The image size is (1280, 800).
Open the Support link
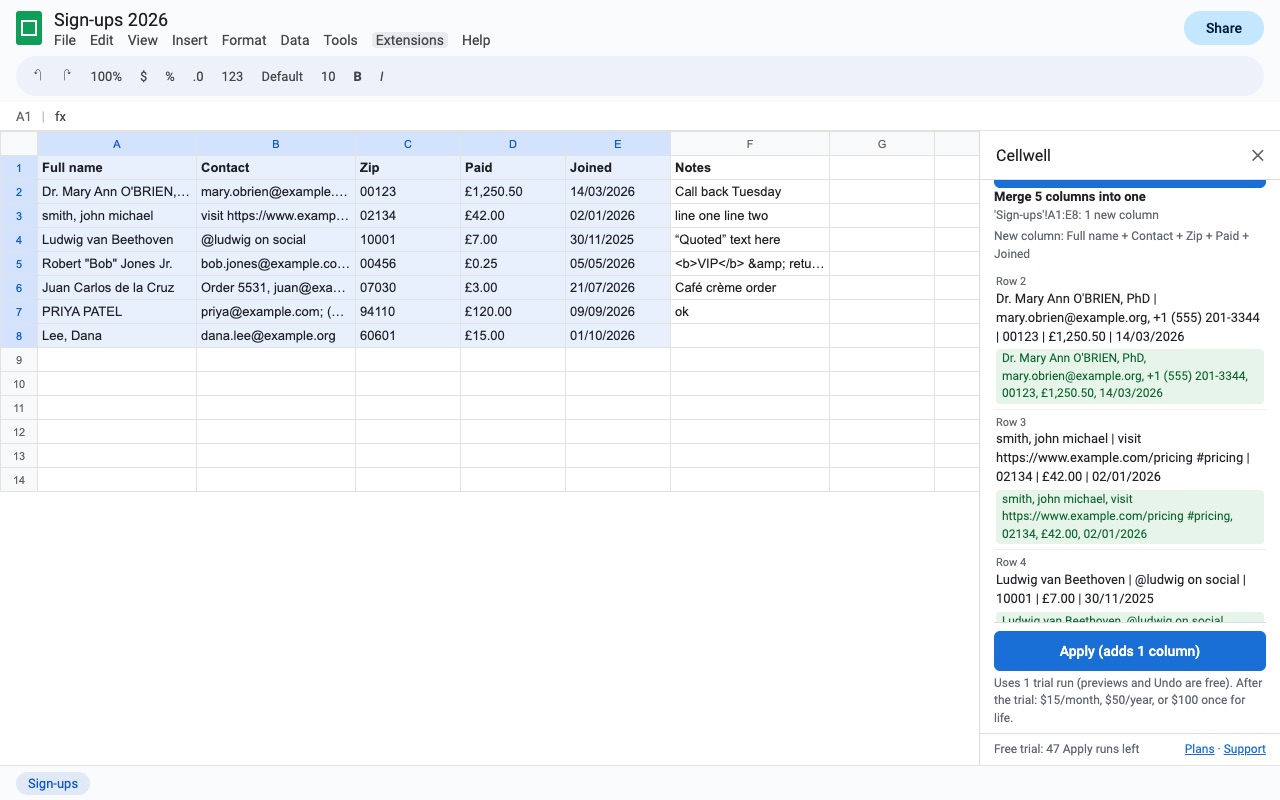point(1245,749)
